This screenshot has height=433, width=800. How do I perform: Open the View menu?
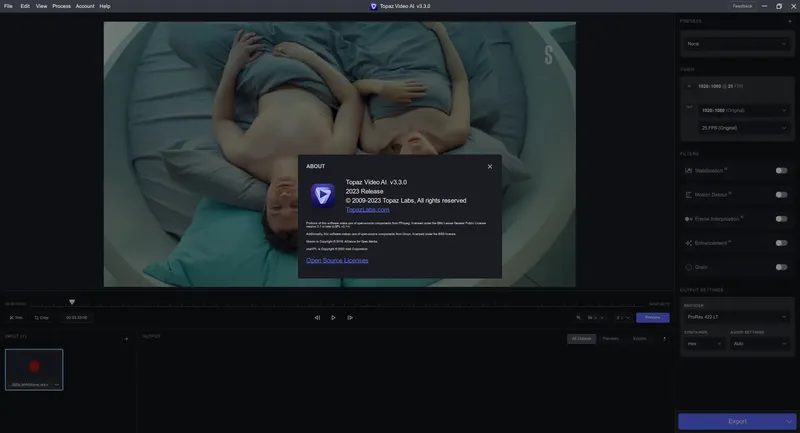(x=41, y=6)
